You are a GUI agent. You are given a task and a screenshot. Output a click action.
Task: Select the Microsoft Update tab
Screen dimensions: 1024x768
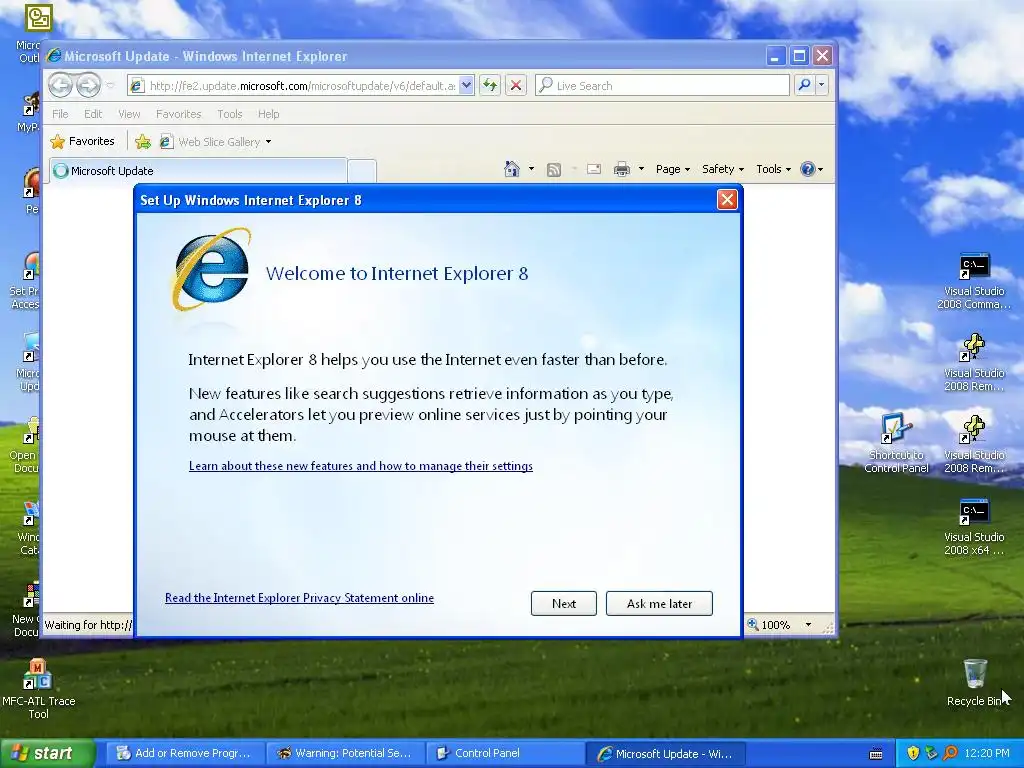click(x=199, y=171)
